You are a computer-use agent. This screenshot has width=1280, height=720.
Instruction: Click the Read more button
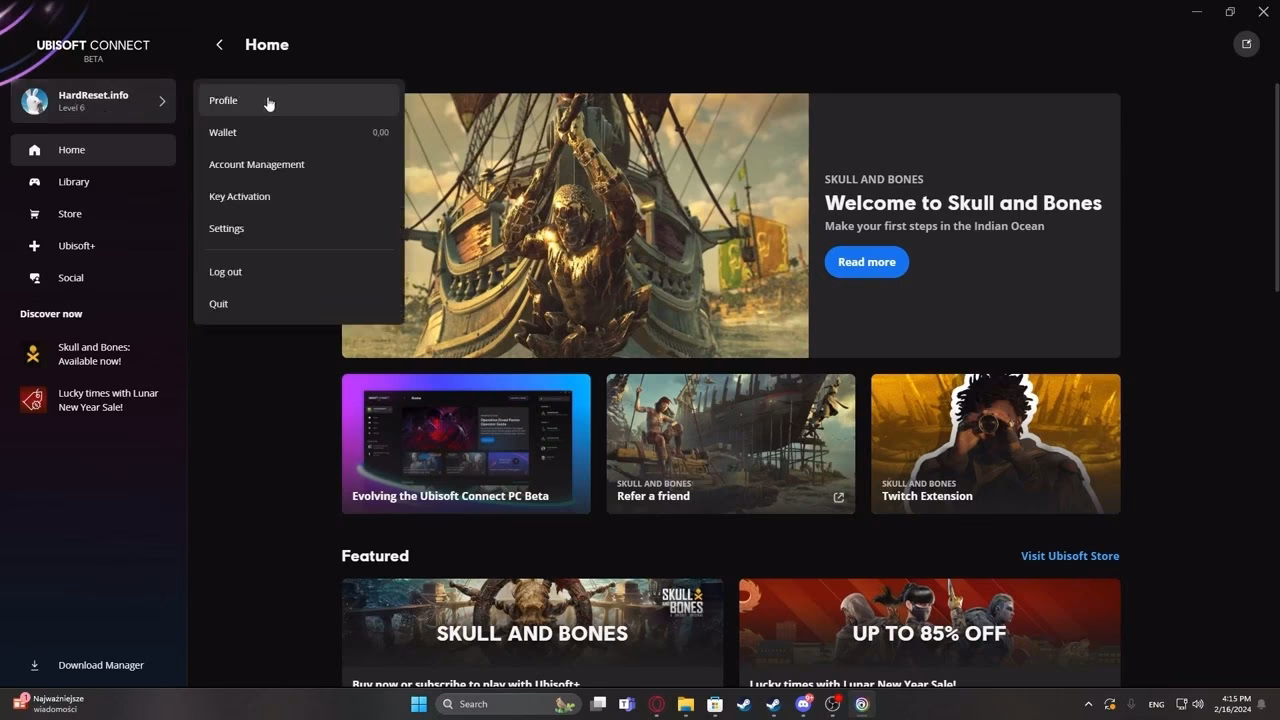tap(867, 262)
